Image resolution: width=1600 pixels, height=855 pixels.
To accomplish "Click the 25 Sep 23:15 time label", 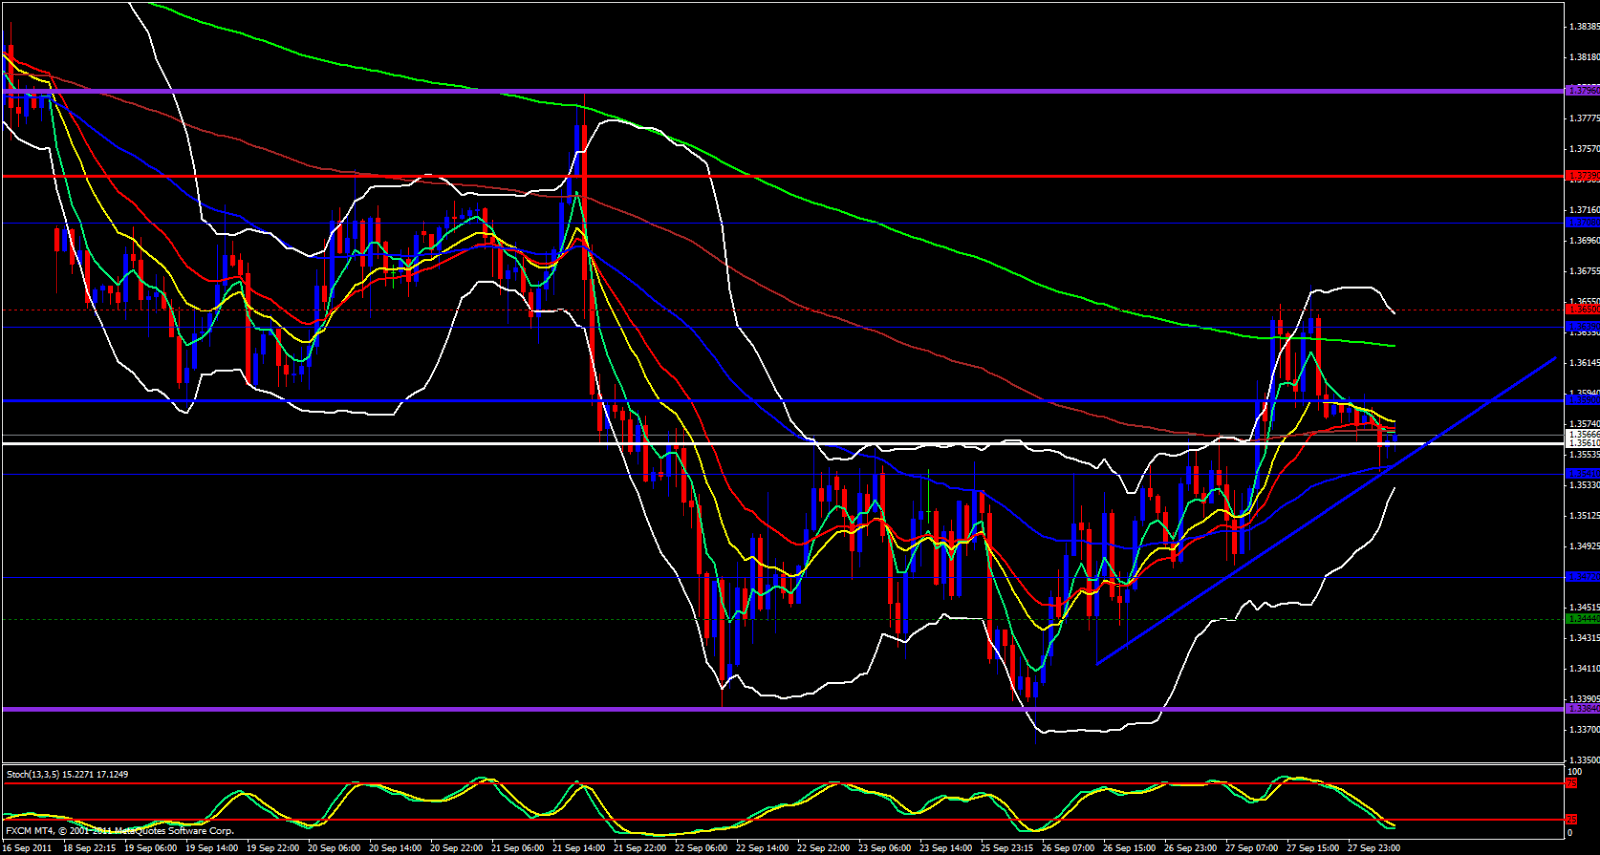I will [1006, 848].
